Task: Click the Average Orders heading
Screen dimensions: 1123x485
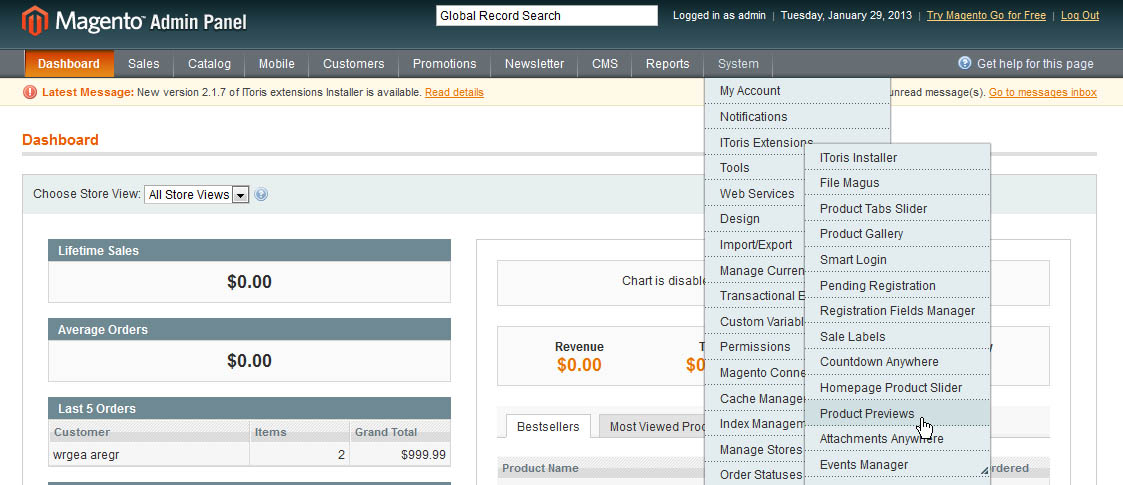Action: pos(249,330)
